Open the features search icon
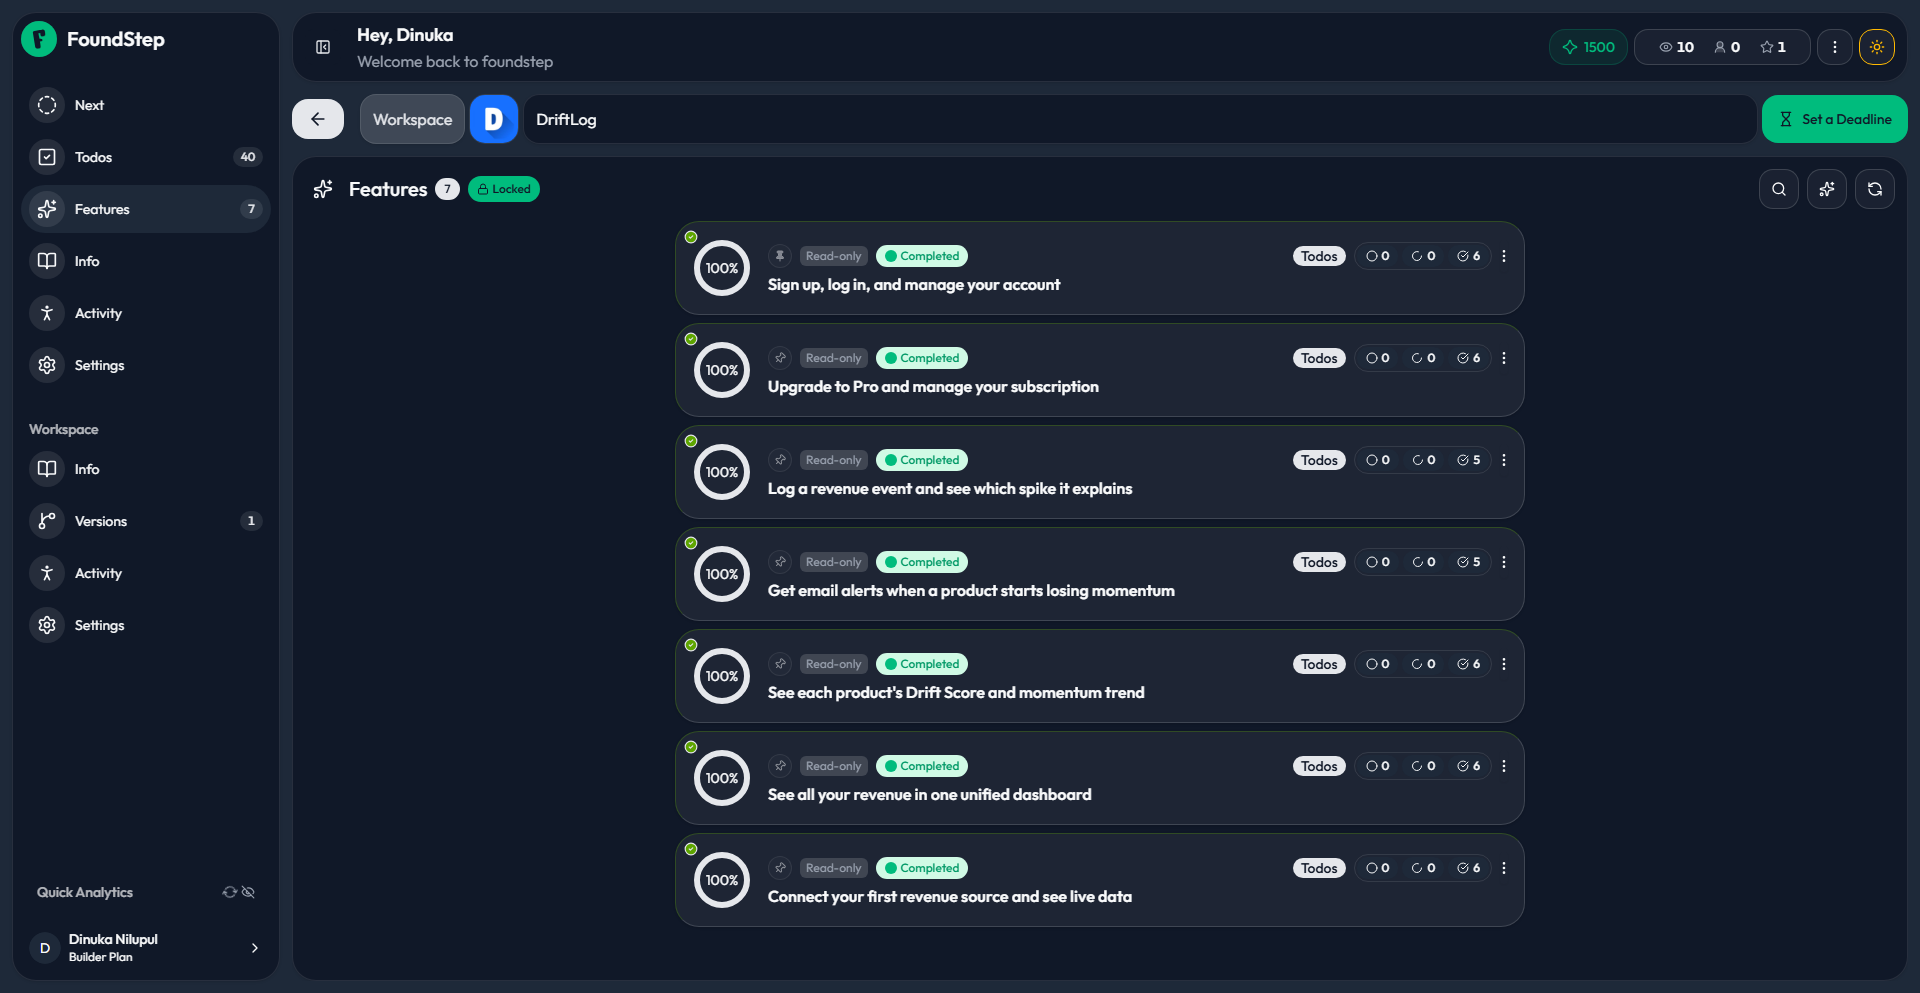 coord(1779,189)
